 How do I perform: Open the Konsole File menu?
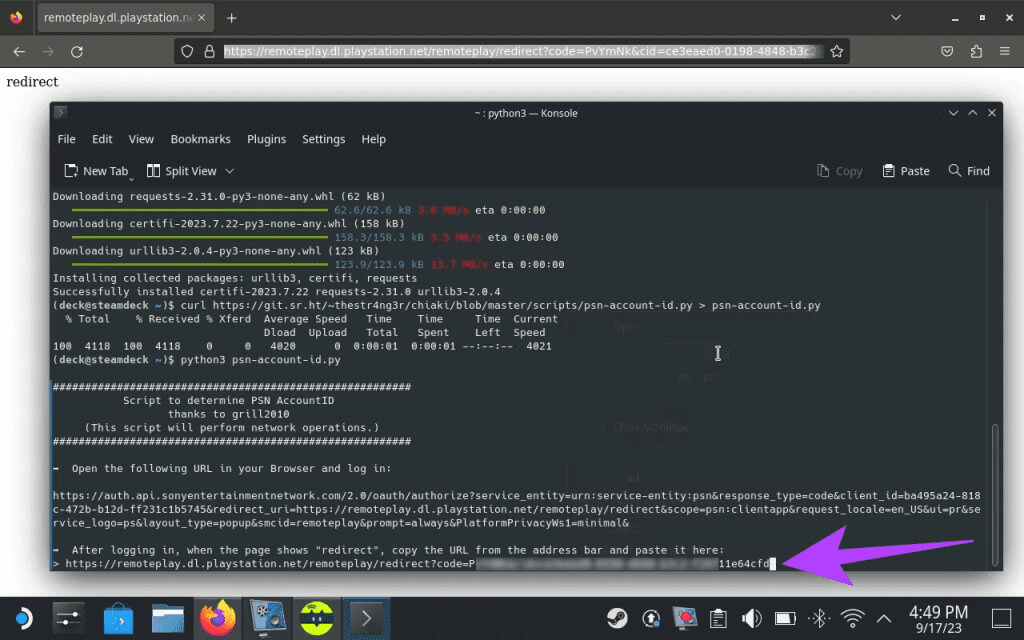click(67, 139)
